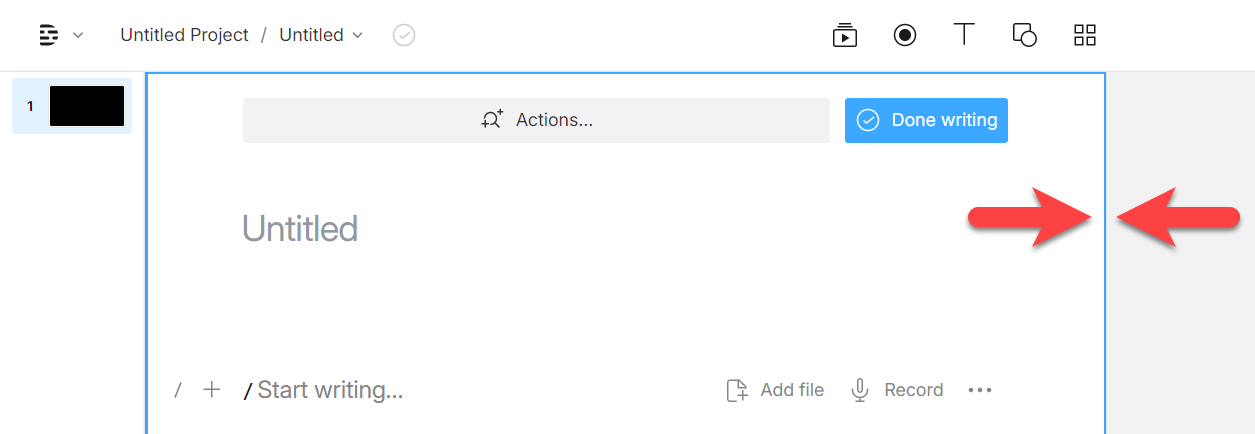This screenshot has height=434, width=1255.
Task: Open the three-dots more options menu
Action: coord(980,390)
